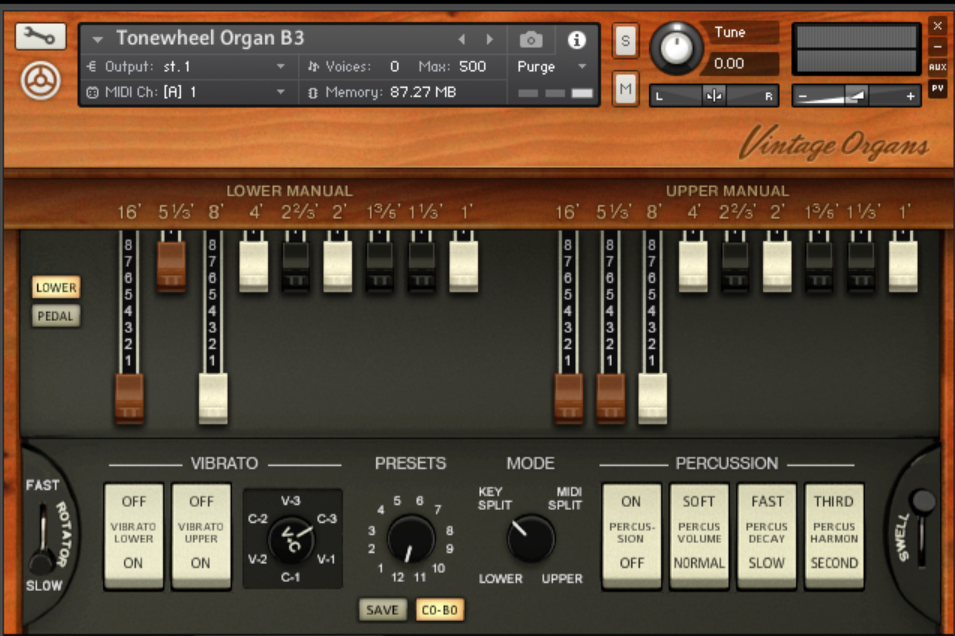Click the CO-BO preset button
The height and width of the screenshot is (636, 955).
tap(439, 610)
